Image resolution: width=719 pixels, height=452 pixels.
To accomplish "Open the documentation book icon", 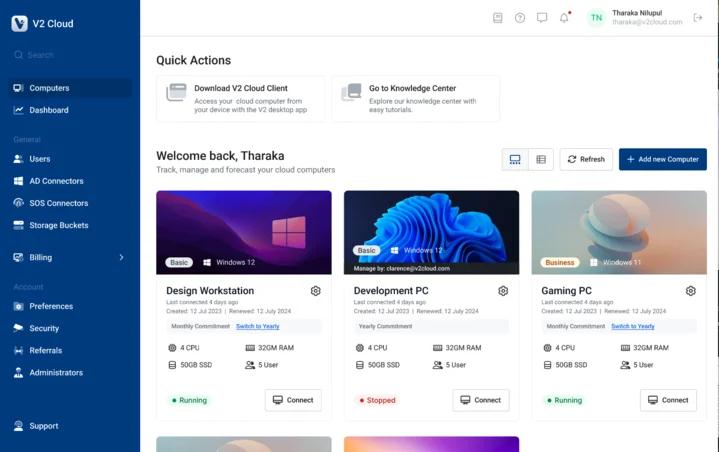I will tap(498, 18).
